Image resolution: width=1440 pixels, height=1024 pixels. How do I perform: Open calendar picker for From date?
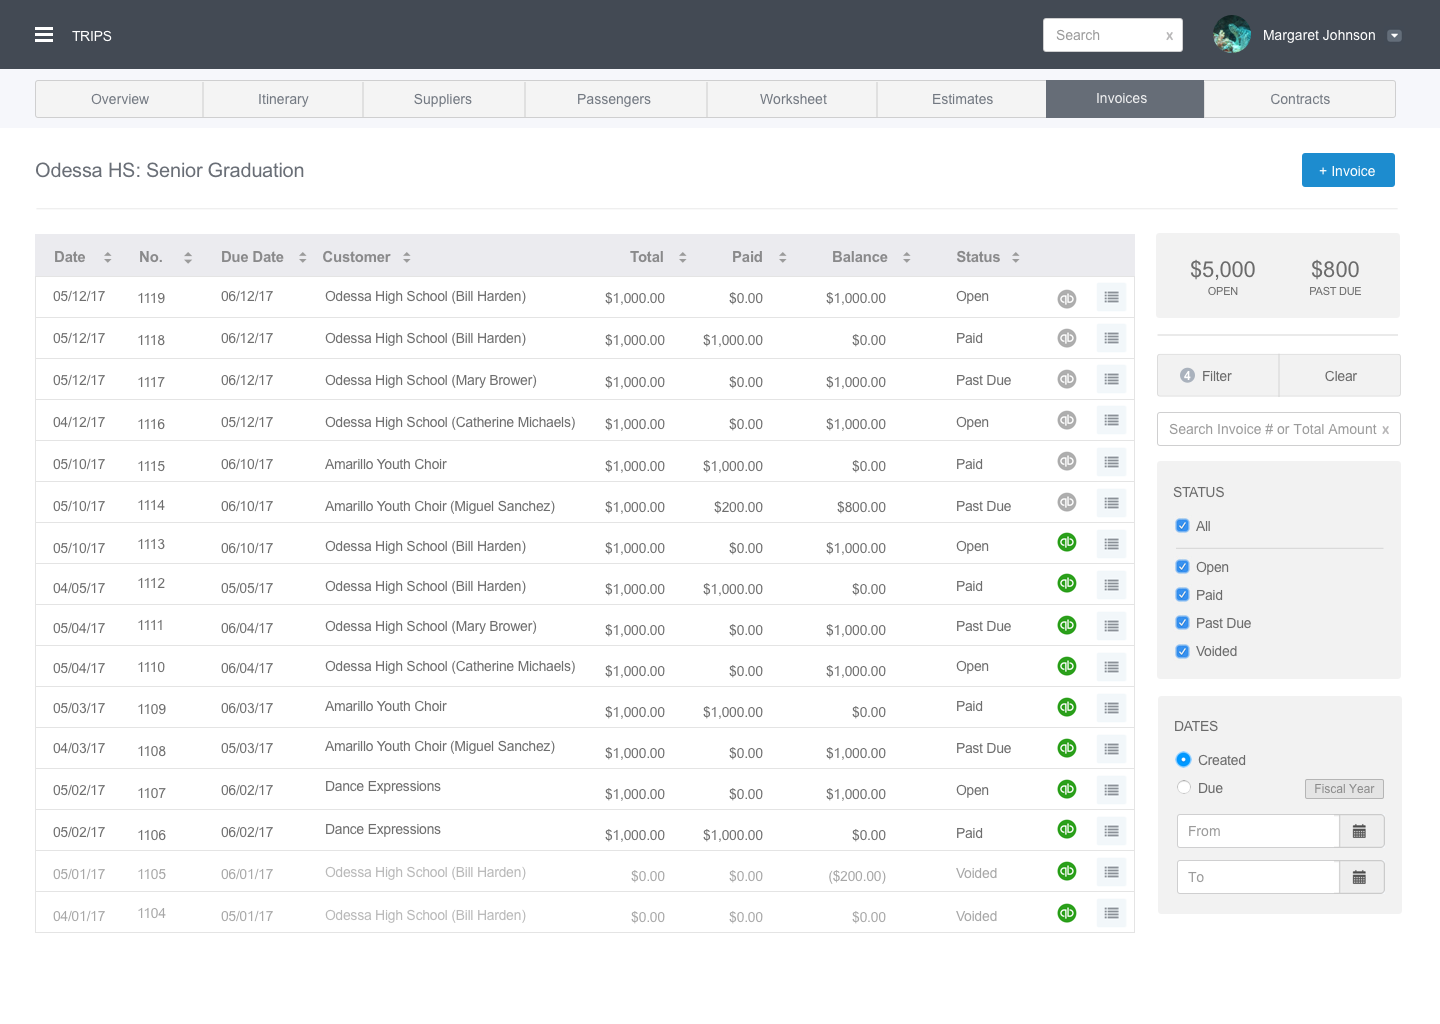click(1360, 831)
